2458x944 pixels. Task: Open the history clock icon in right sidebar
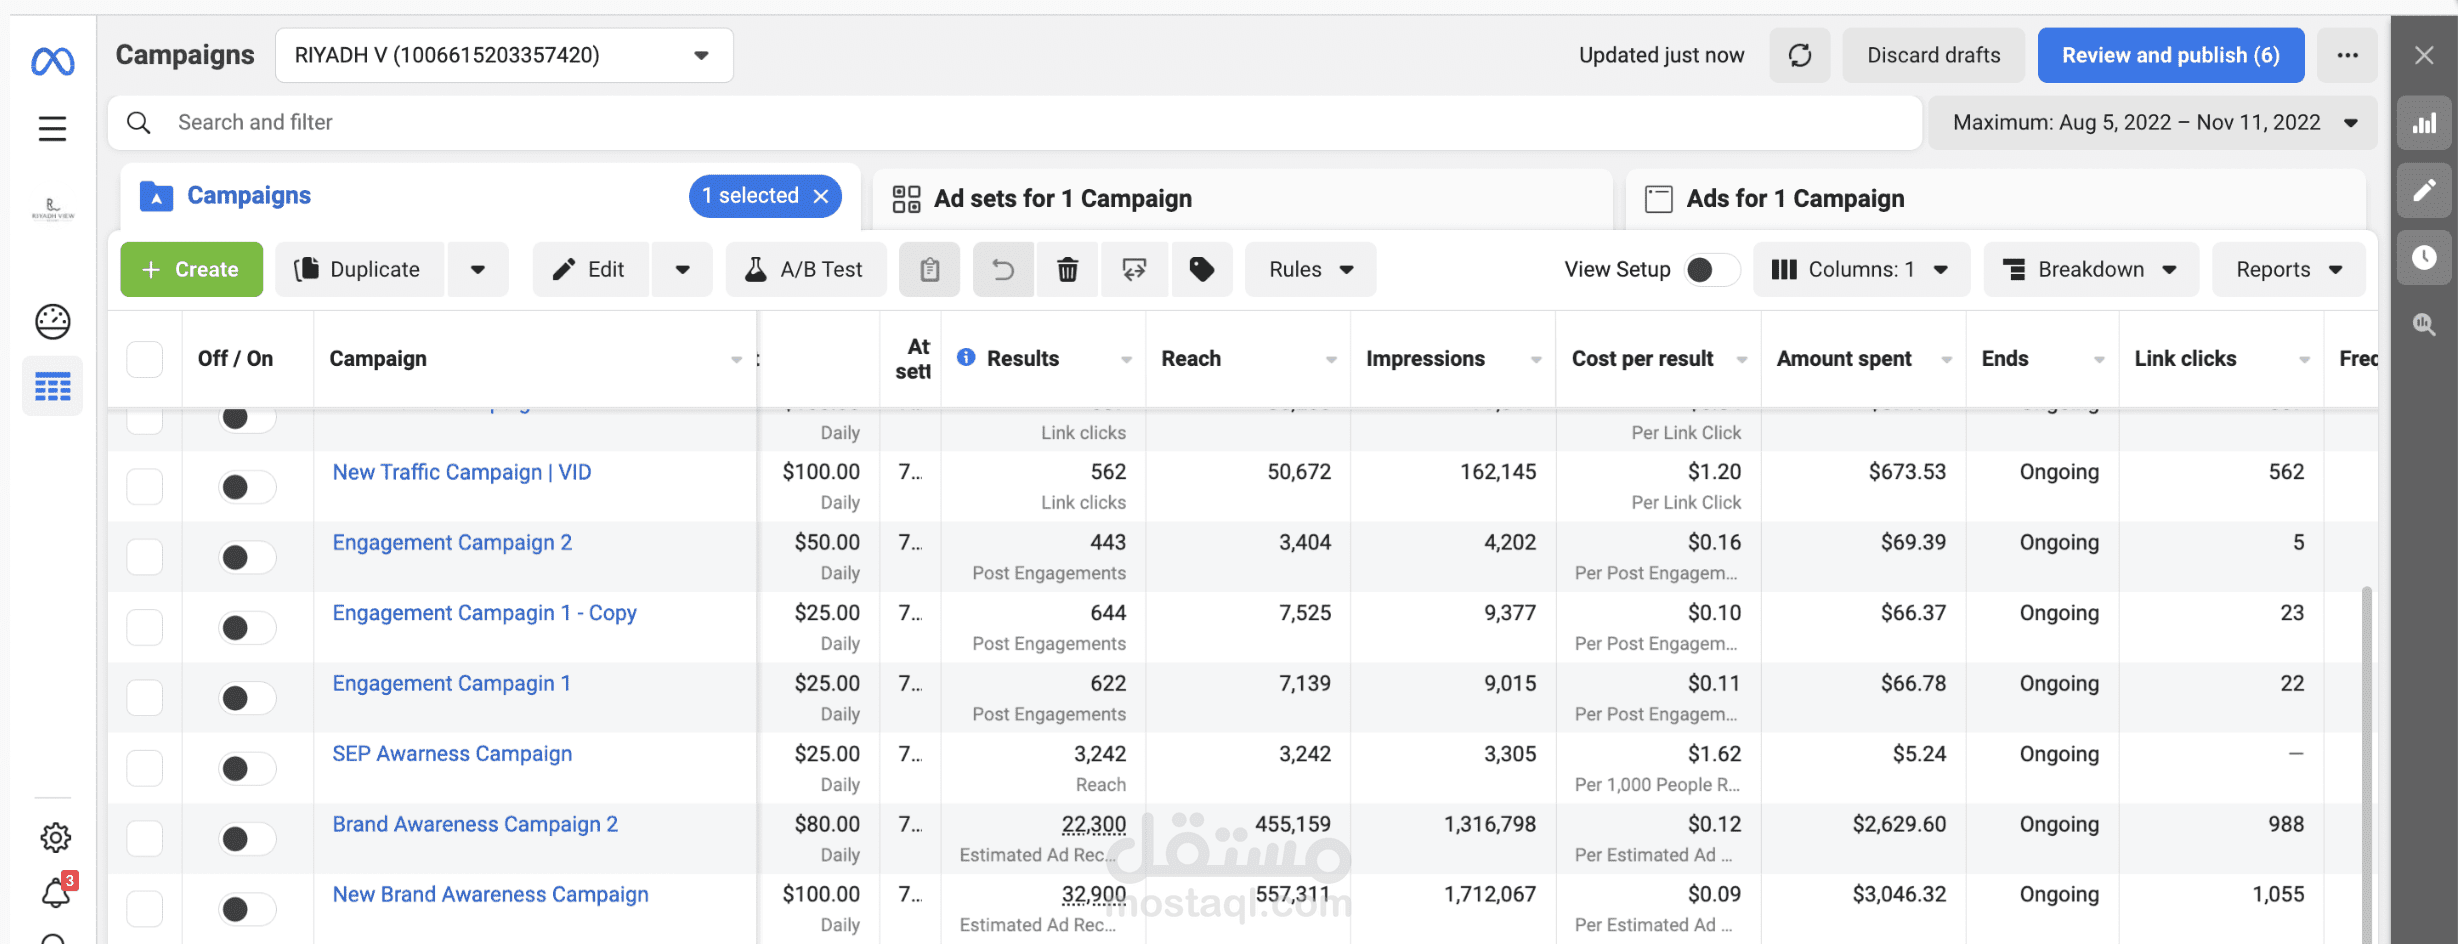[2424, 257]
